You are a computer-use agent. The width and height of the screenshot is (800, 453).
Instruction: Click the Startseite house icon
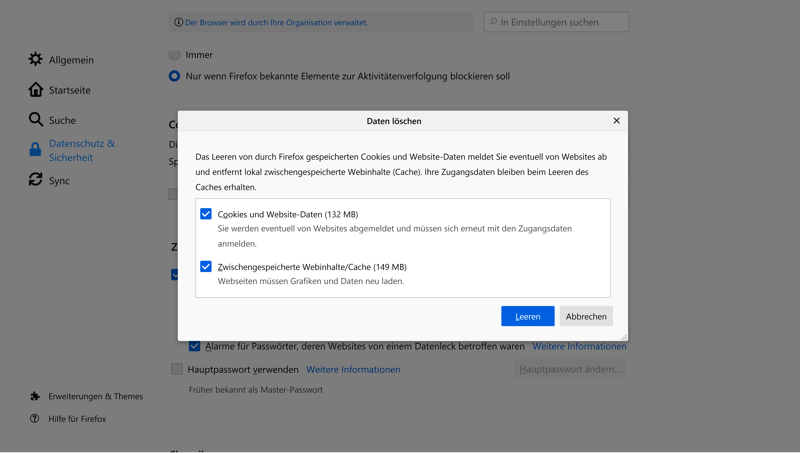(36, 90)
